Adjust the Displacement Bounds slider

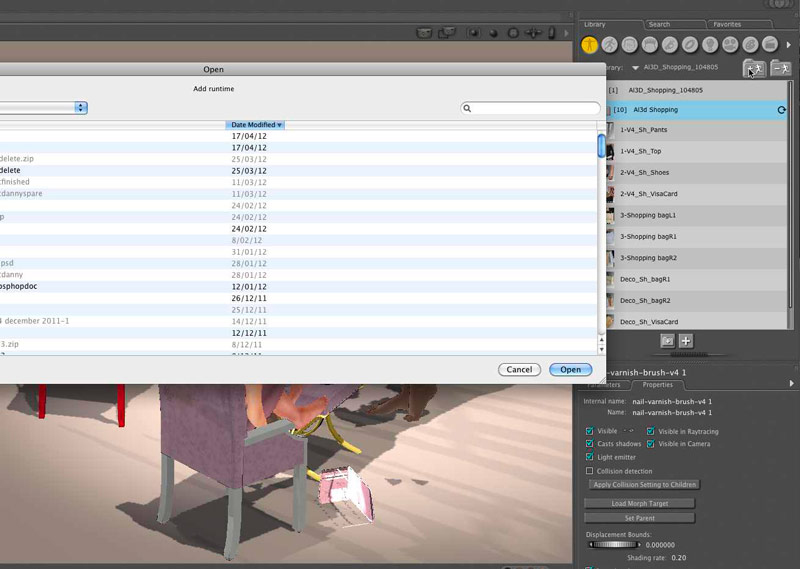click(x=614, y=545)
